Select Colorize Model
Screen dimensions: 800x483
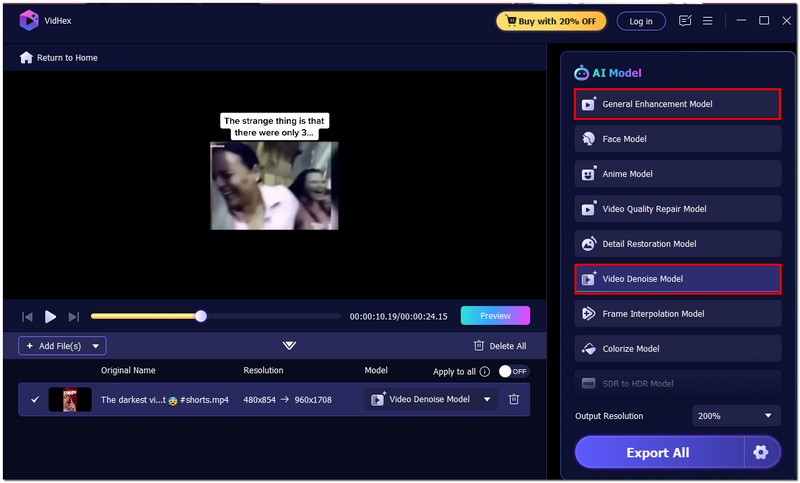pos(678,349)
